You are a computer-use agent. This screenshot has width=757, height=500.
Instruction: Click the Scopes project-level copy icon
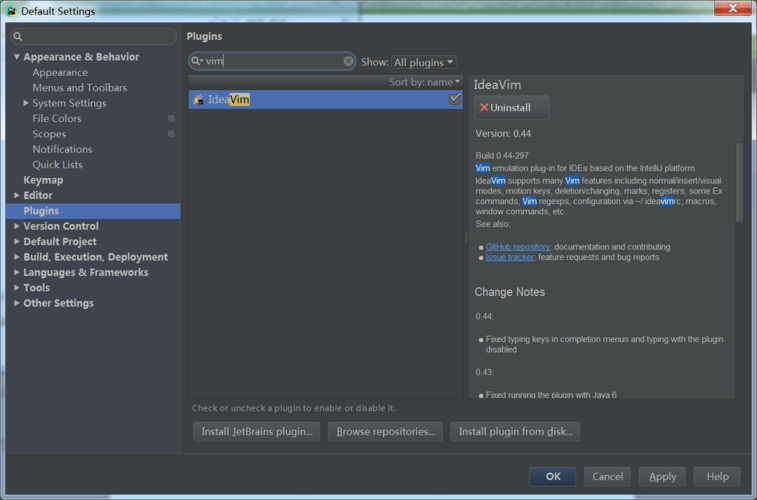(171, 134)
